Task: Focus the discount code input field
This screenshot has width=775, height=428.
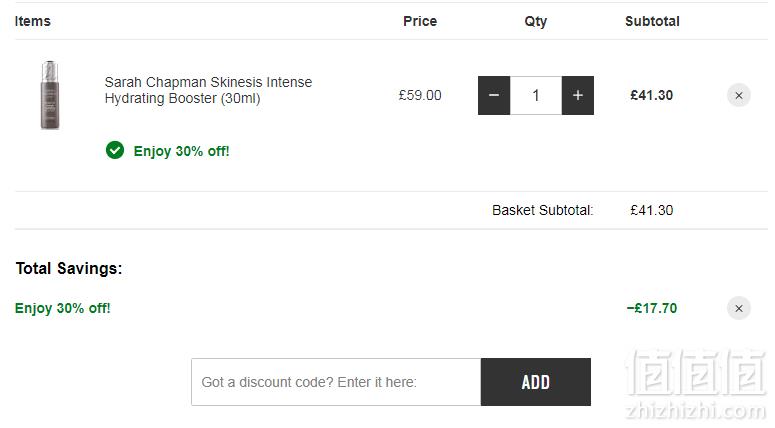Action: [336, 382]
